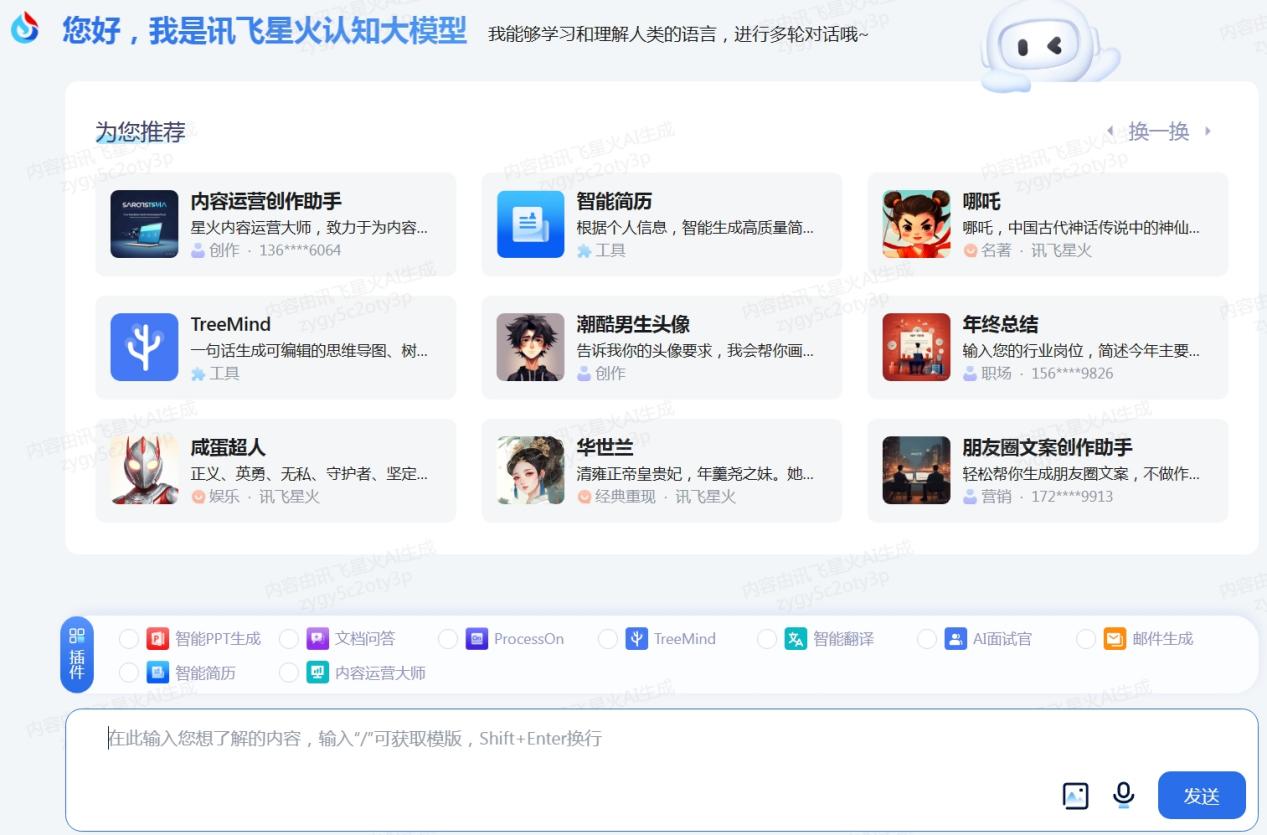Open the 朋友圈文案创作助手 thumbnail

(916, 470)
